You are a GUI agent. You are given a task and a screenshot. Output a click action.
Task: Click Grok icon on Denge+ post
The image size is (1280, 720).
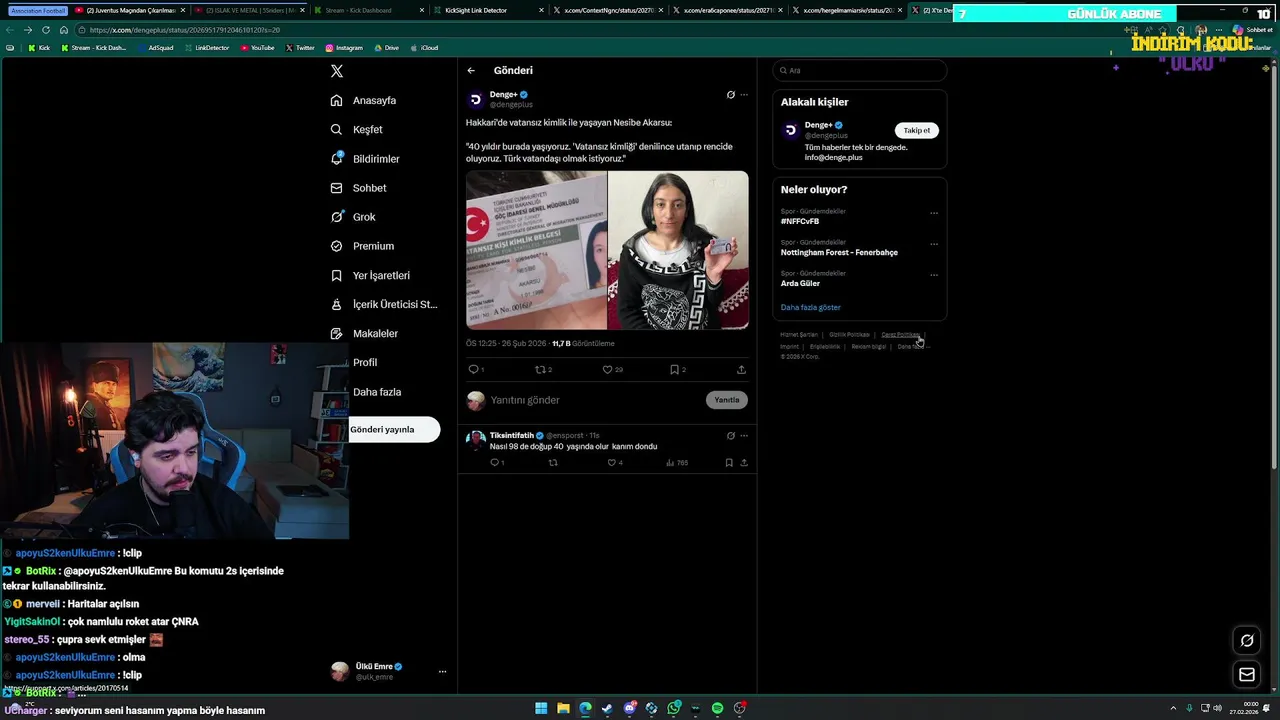pyautogui.click(x=730, y=95)
